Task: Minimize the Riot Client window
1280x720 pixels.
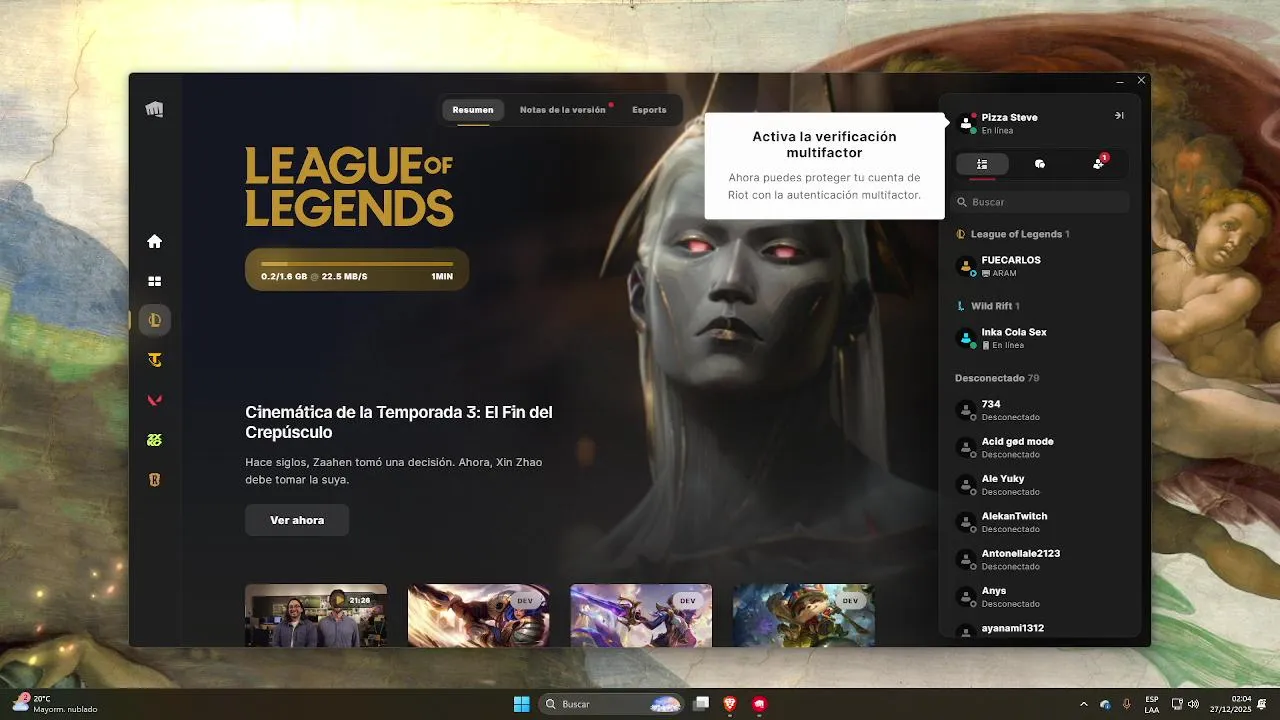Action: click(1120, 80)
